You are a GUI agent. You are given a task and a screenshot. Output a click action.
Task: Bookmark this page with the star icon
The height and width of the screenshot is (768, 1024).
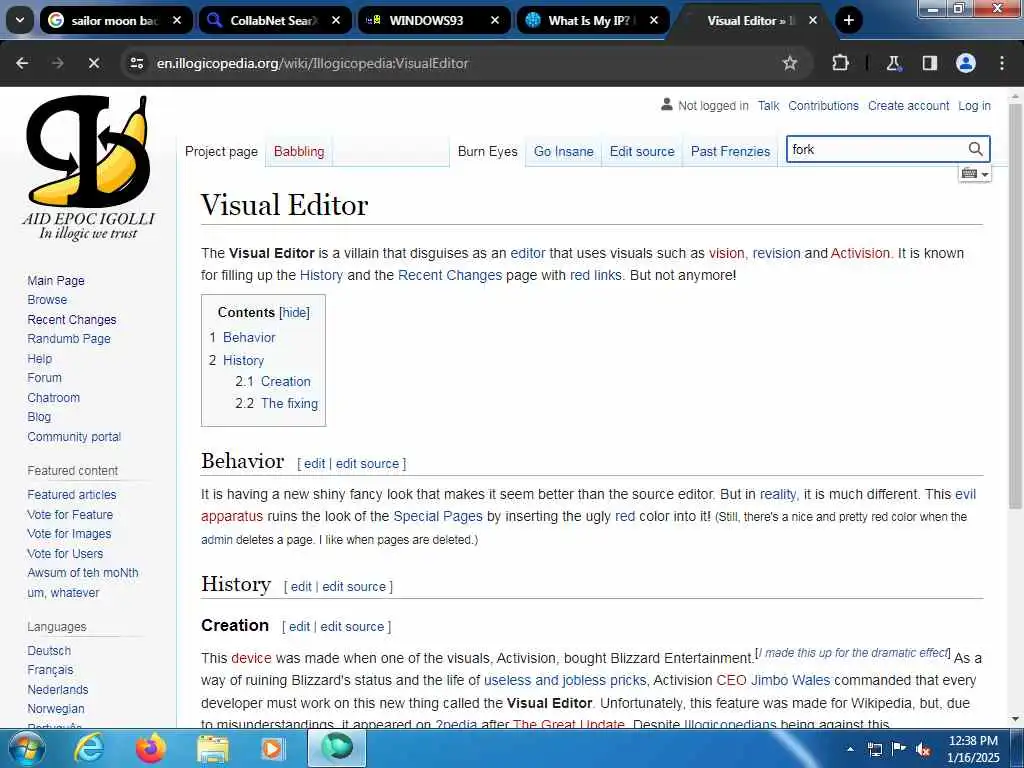(790, 63)
